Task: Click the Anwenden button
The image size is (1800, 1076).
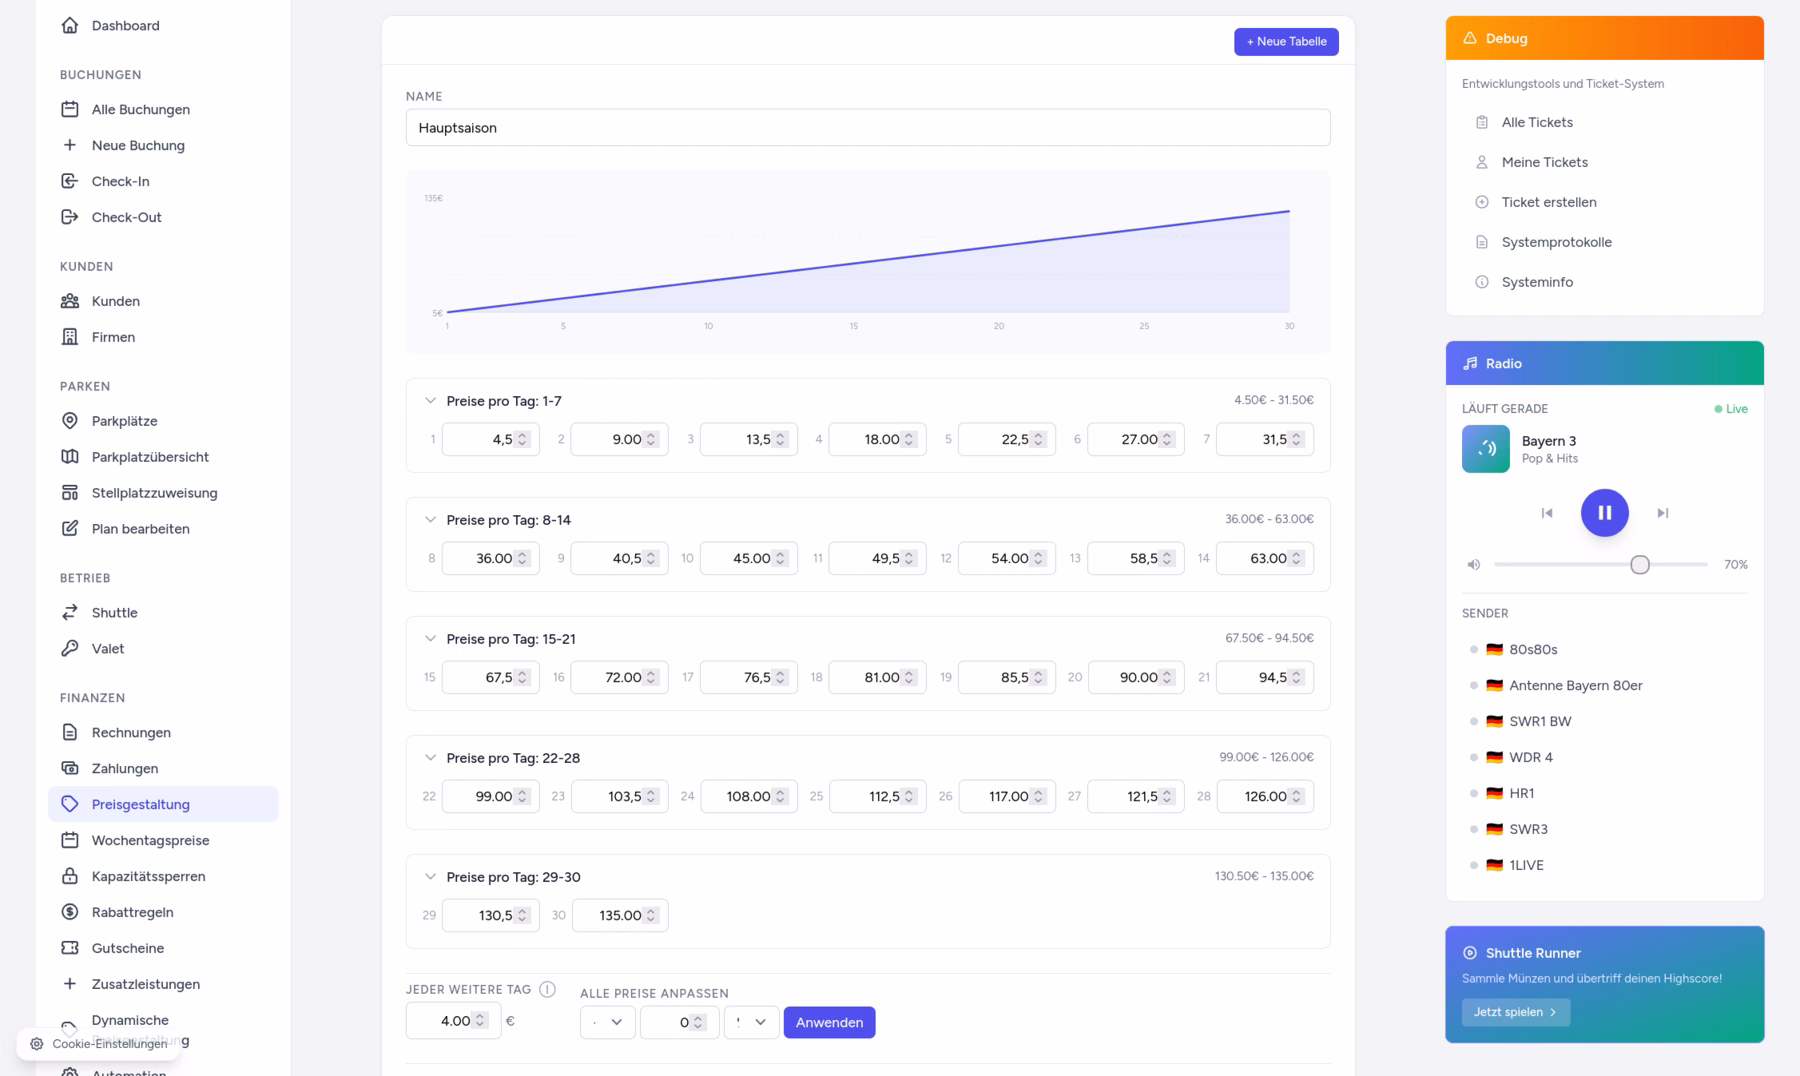Action: (829, 1023)
